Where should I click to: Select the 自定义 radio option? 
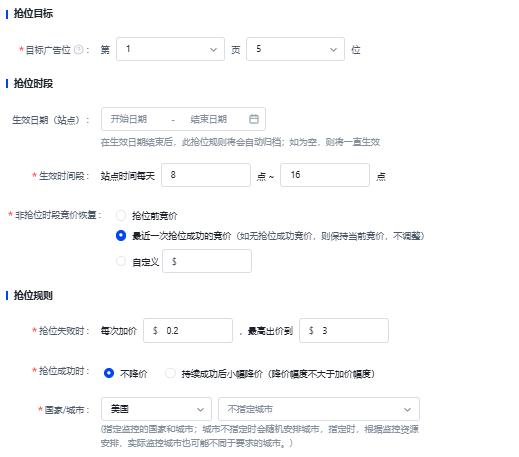121,261
